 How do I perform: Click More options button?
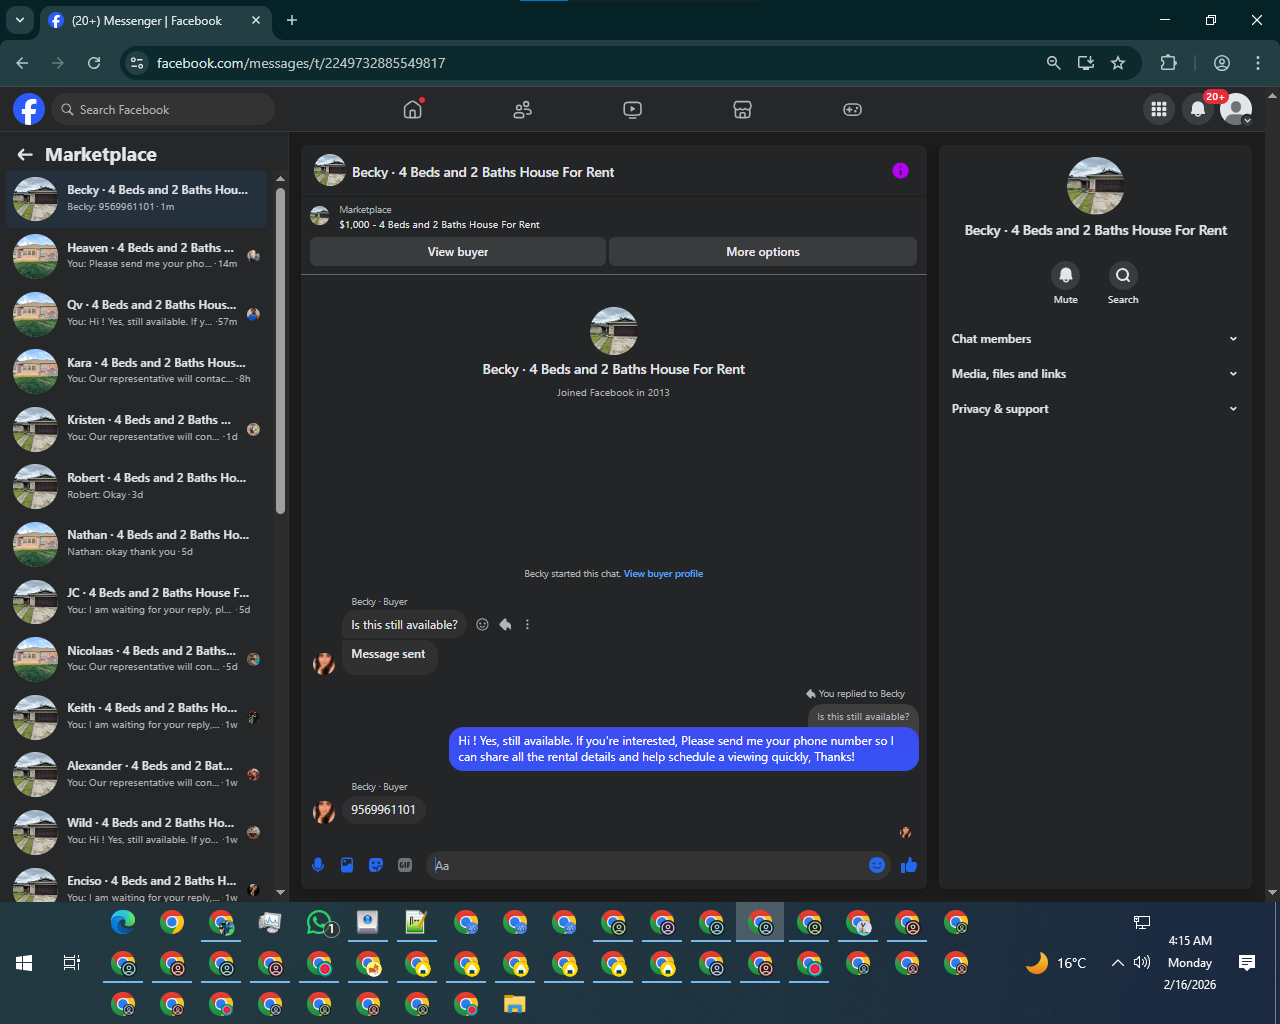pyautogui.click(x=763, y=252)
